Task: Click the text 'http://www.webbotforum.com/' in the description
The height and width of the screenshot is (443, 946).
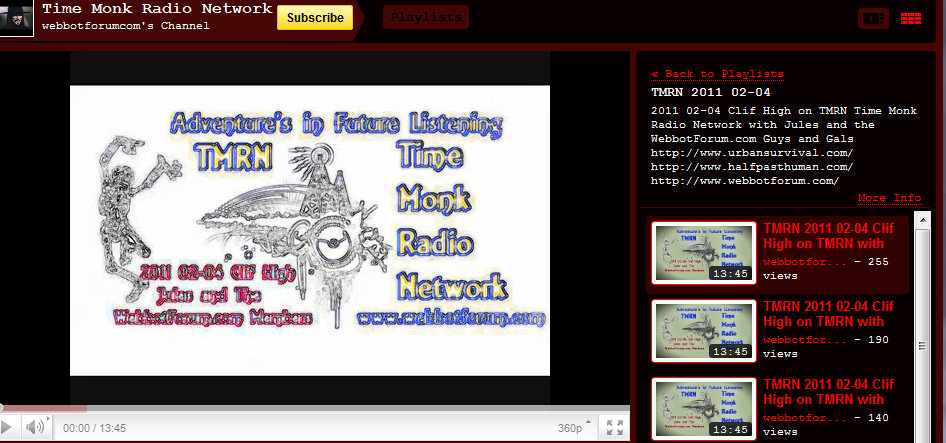Action: coord(745,181)
